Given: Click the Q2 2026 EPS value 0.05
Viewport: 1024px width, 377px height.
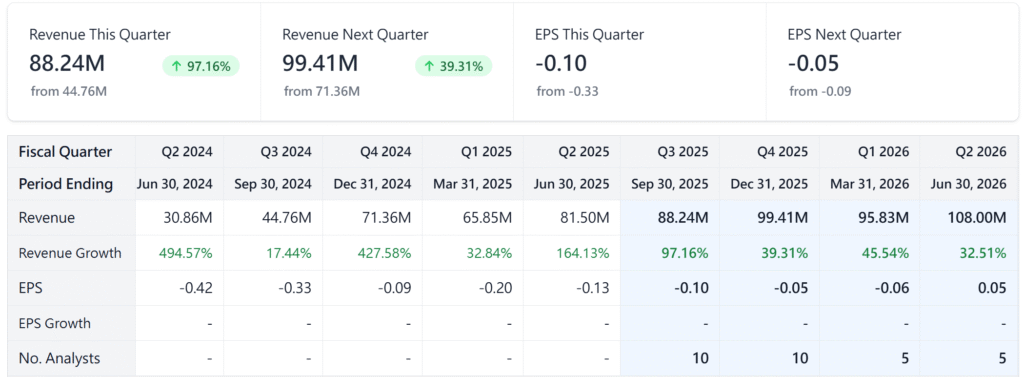Looking at the screenshot, I should point(992,288).
